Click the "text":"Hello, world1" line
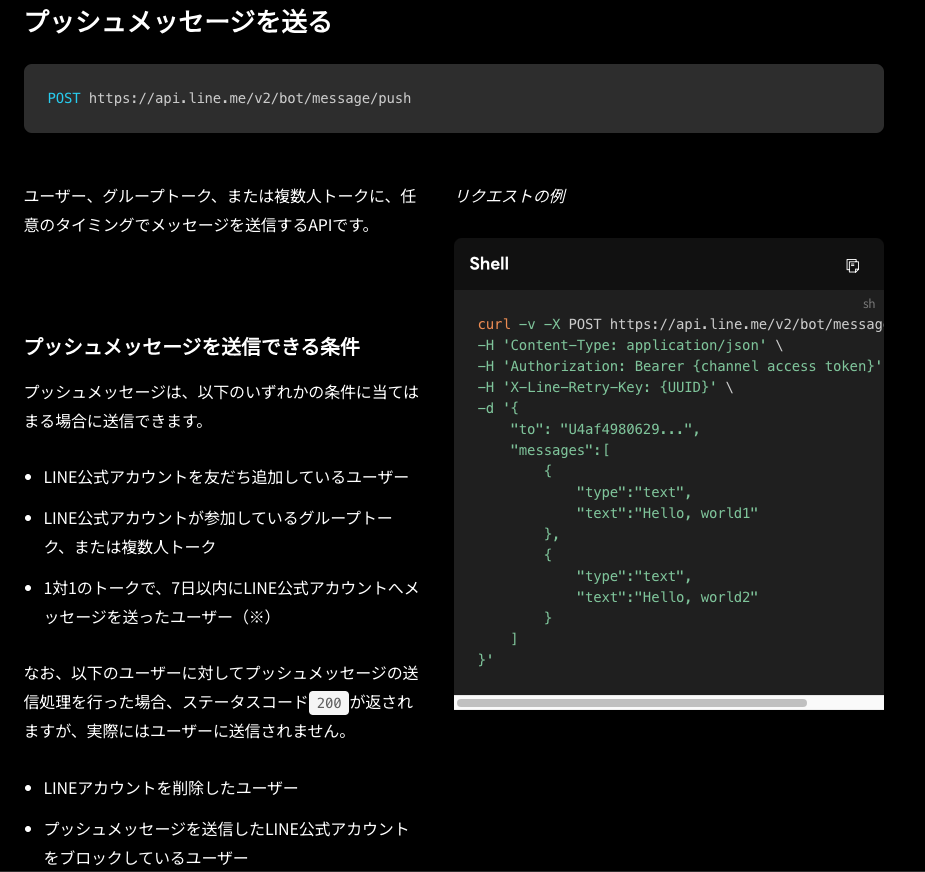Viewport: 925px width, 872px height. click(667, 513)
